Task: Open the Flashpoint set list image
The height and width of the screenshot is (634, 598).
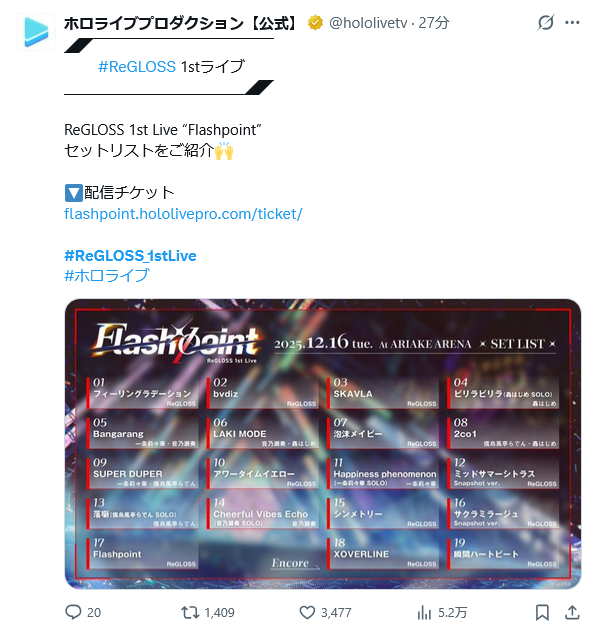Action: 323,444
